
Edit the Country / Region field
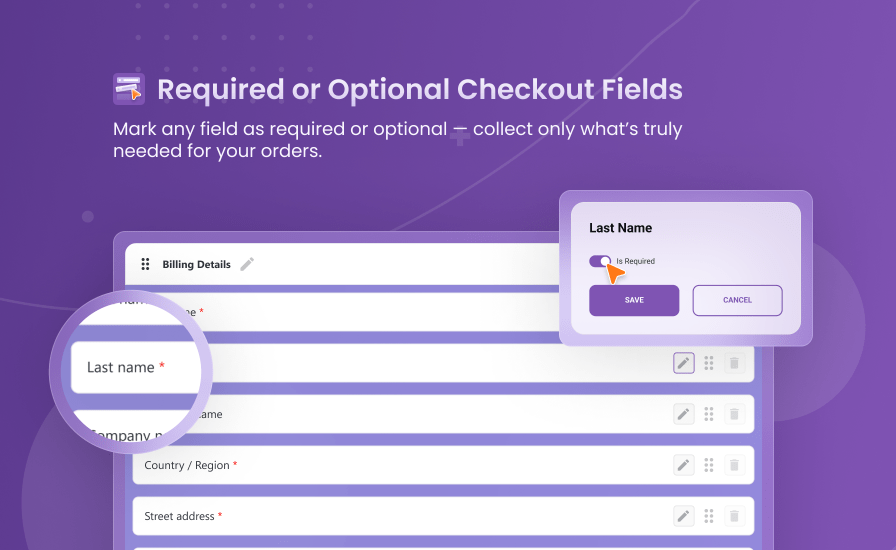pos(683,465)
